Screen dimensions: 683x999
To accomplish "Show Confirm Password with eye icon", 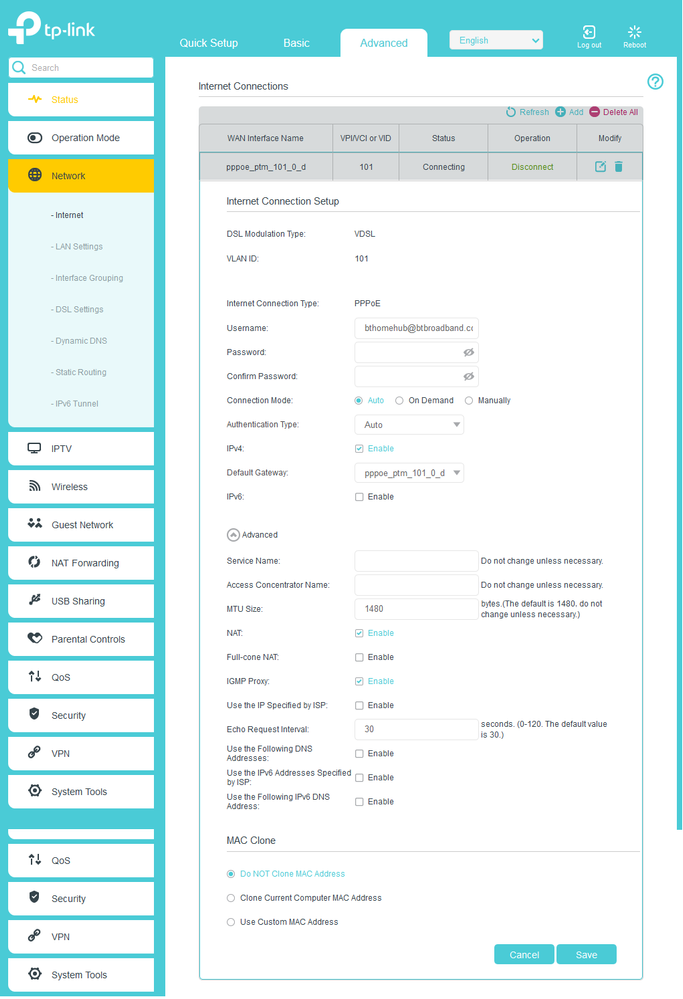I will pyautogui.click(x=468, y=377).
